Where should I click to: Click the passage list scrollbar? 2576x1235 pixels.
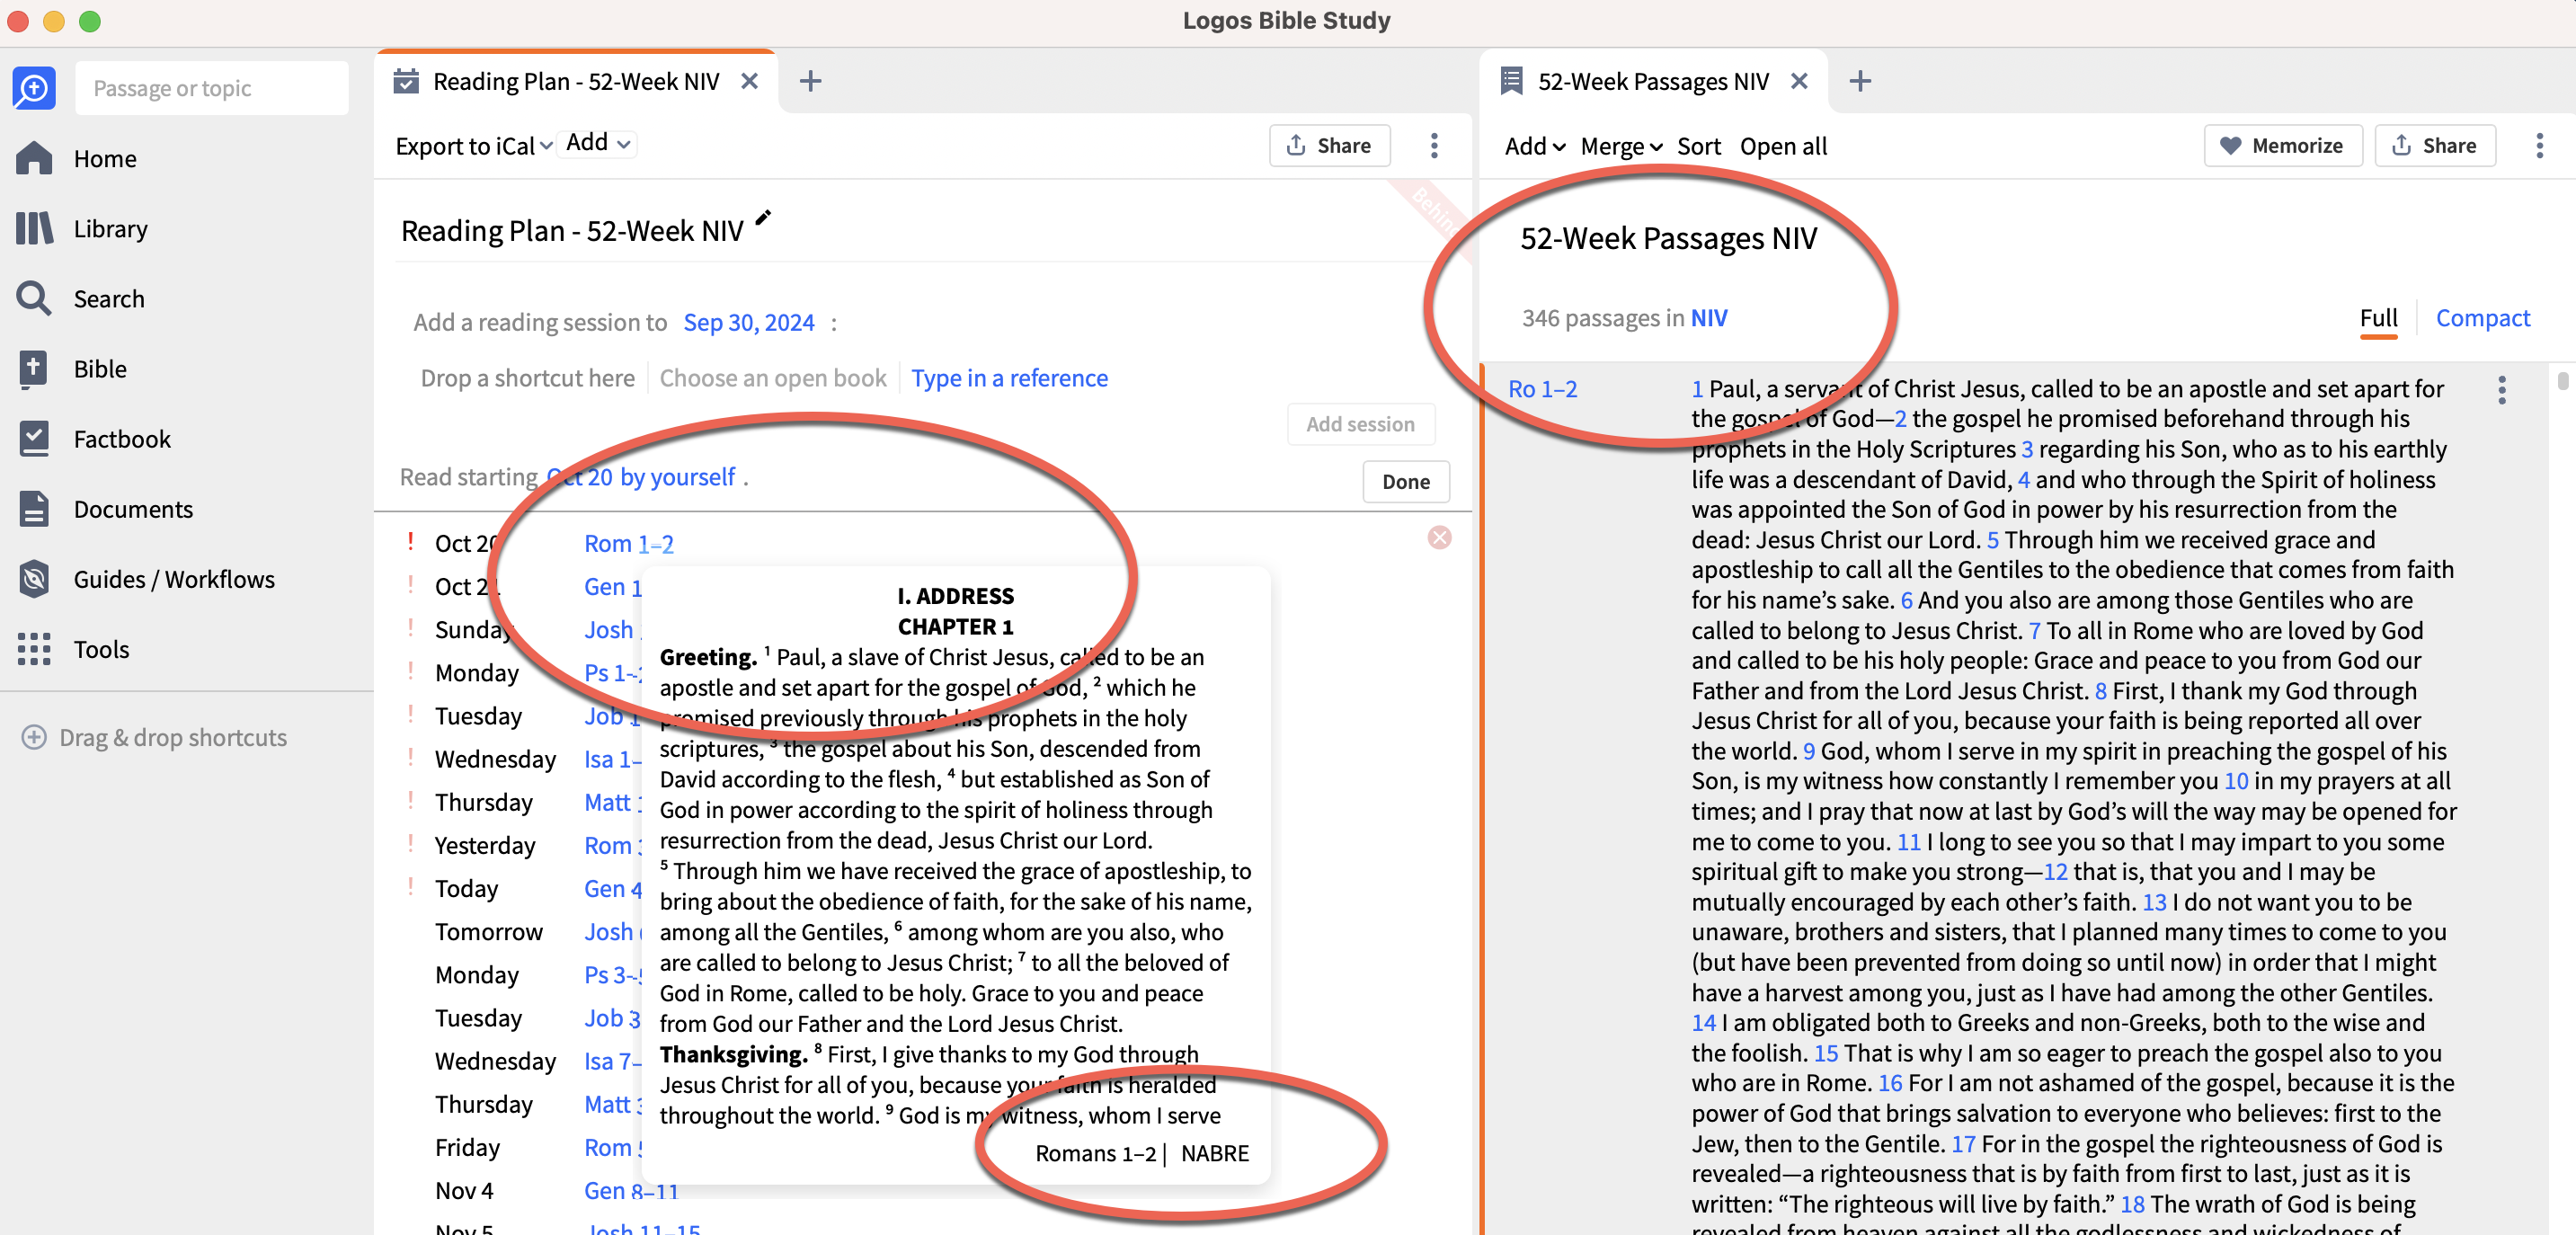2562,381
